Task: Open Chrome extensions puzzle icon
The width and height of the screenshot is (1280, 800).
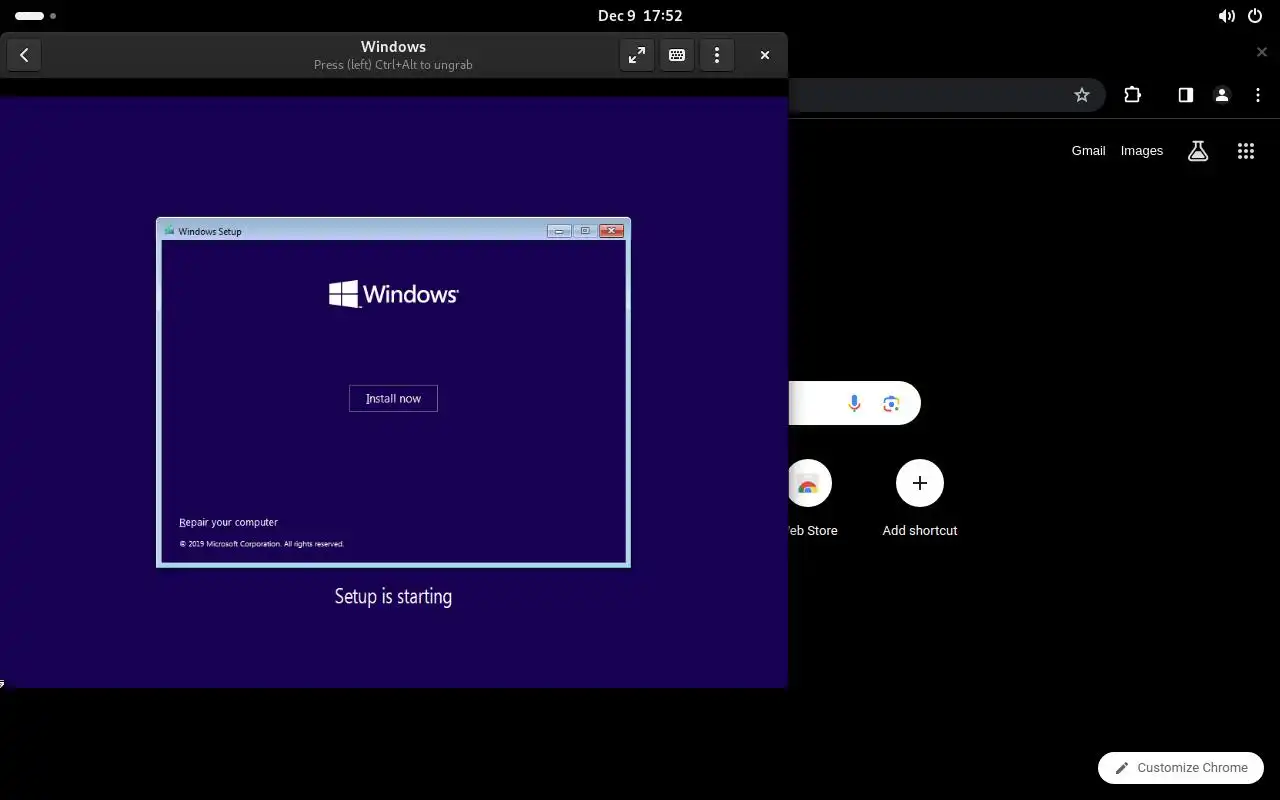Action: (1132, 95)
